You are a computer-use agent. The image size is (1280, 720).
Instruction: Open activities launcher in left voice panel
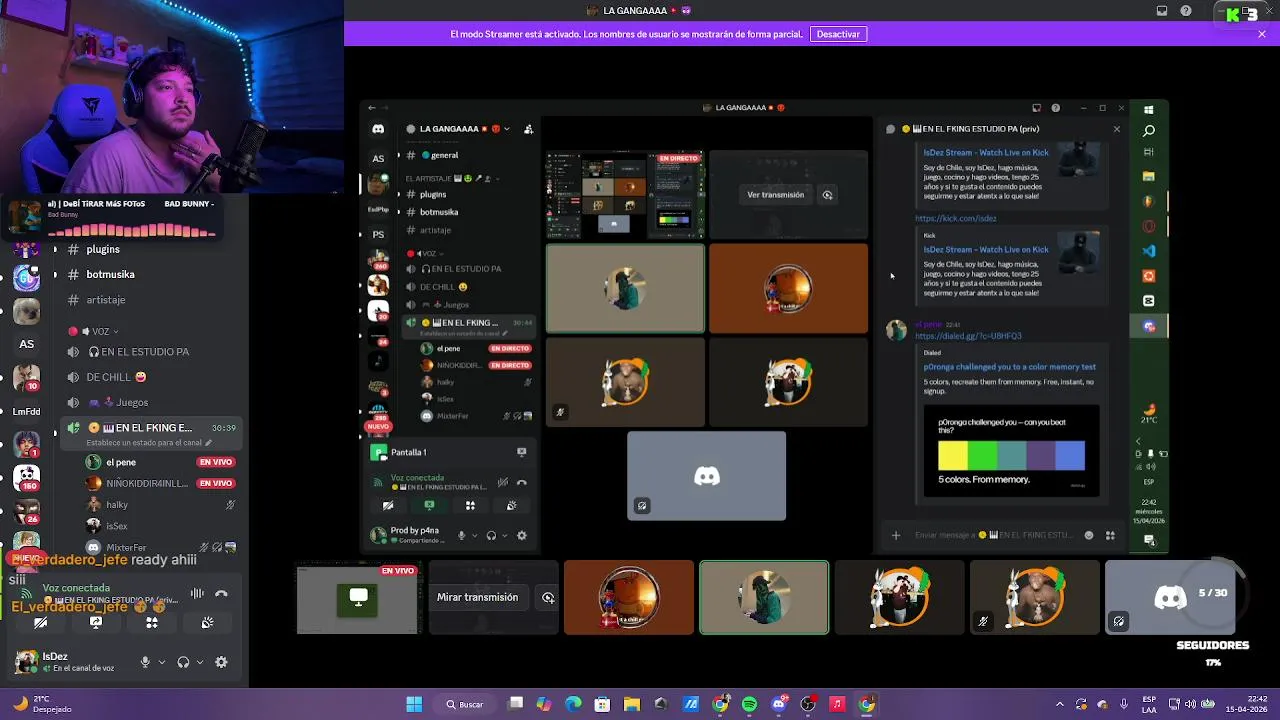click(152, 622)
